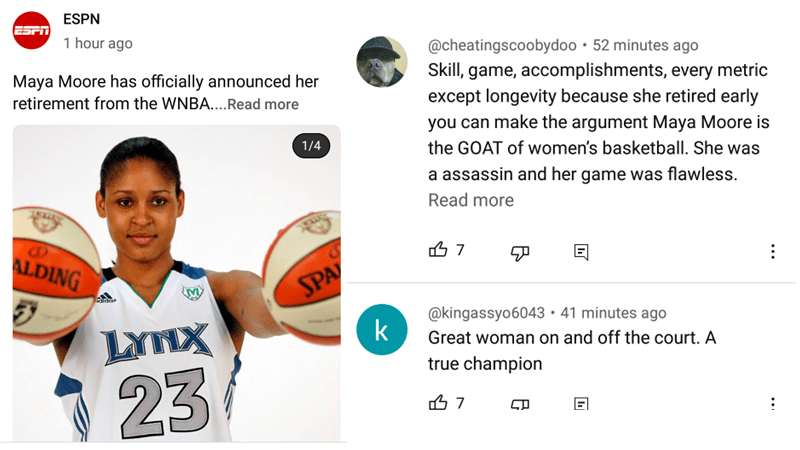The height and width of the screenshot is (450, 800).
Task: Open replies on kingassyo6043 comment
Action: (581, 404)
